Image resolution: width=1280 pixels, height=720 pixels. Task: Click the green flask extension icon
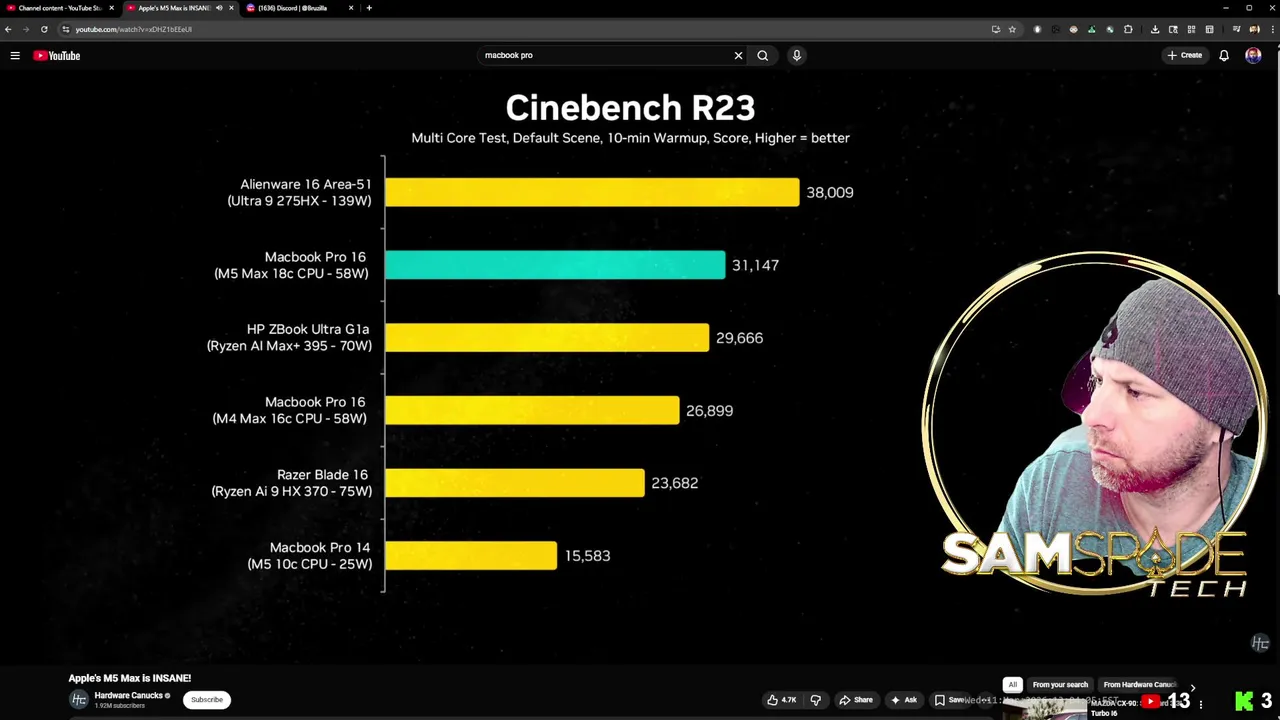coord(1092,29)
